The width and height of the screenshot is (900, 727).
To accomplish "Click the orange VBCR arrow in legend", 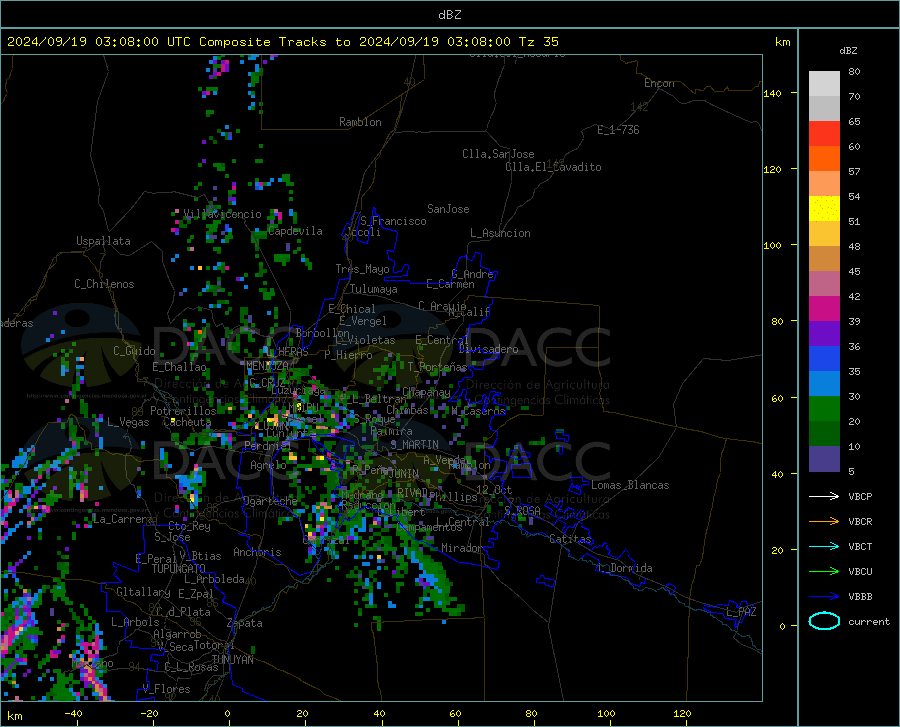I will coord(824,521).
